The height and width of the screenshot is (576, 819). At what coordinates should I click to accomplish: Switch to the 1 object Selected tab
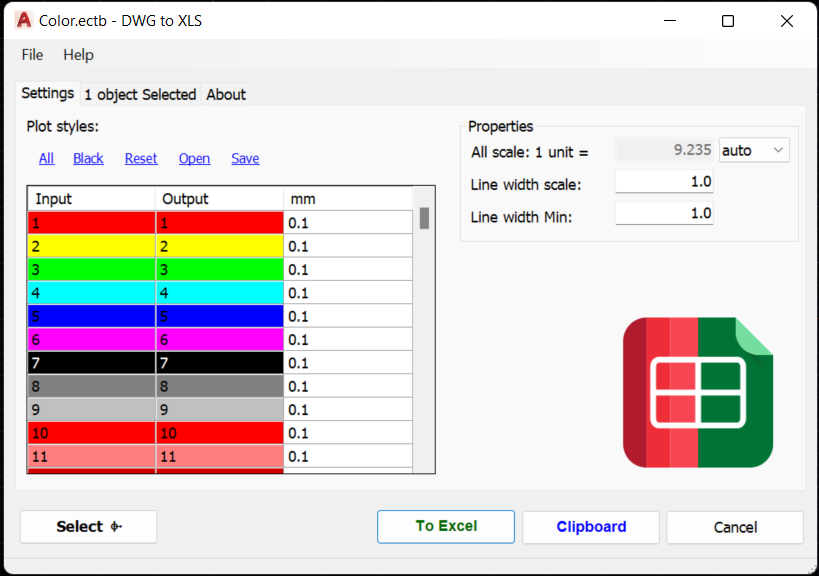click(x=140, y=95)
